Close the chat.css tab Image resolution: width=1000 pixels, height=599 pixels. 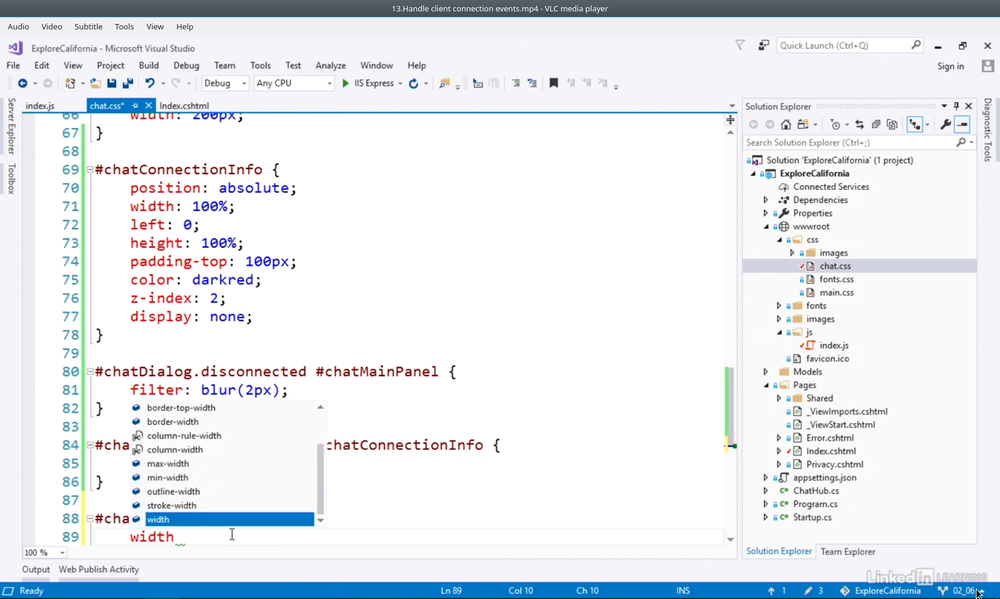149,105
